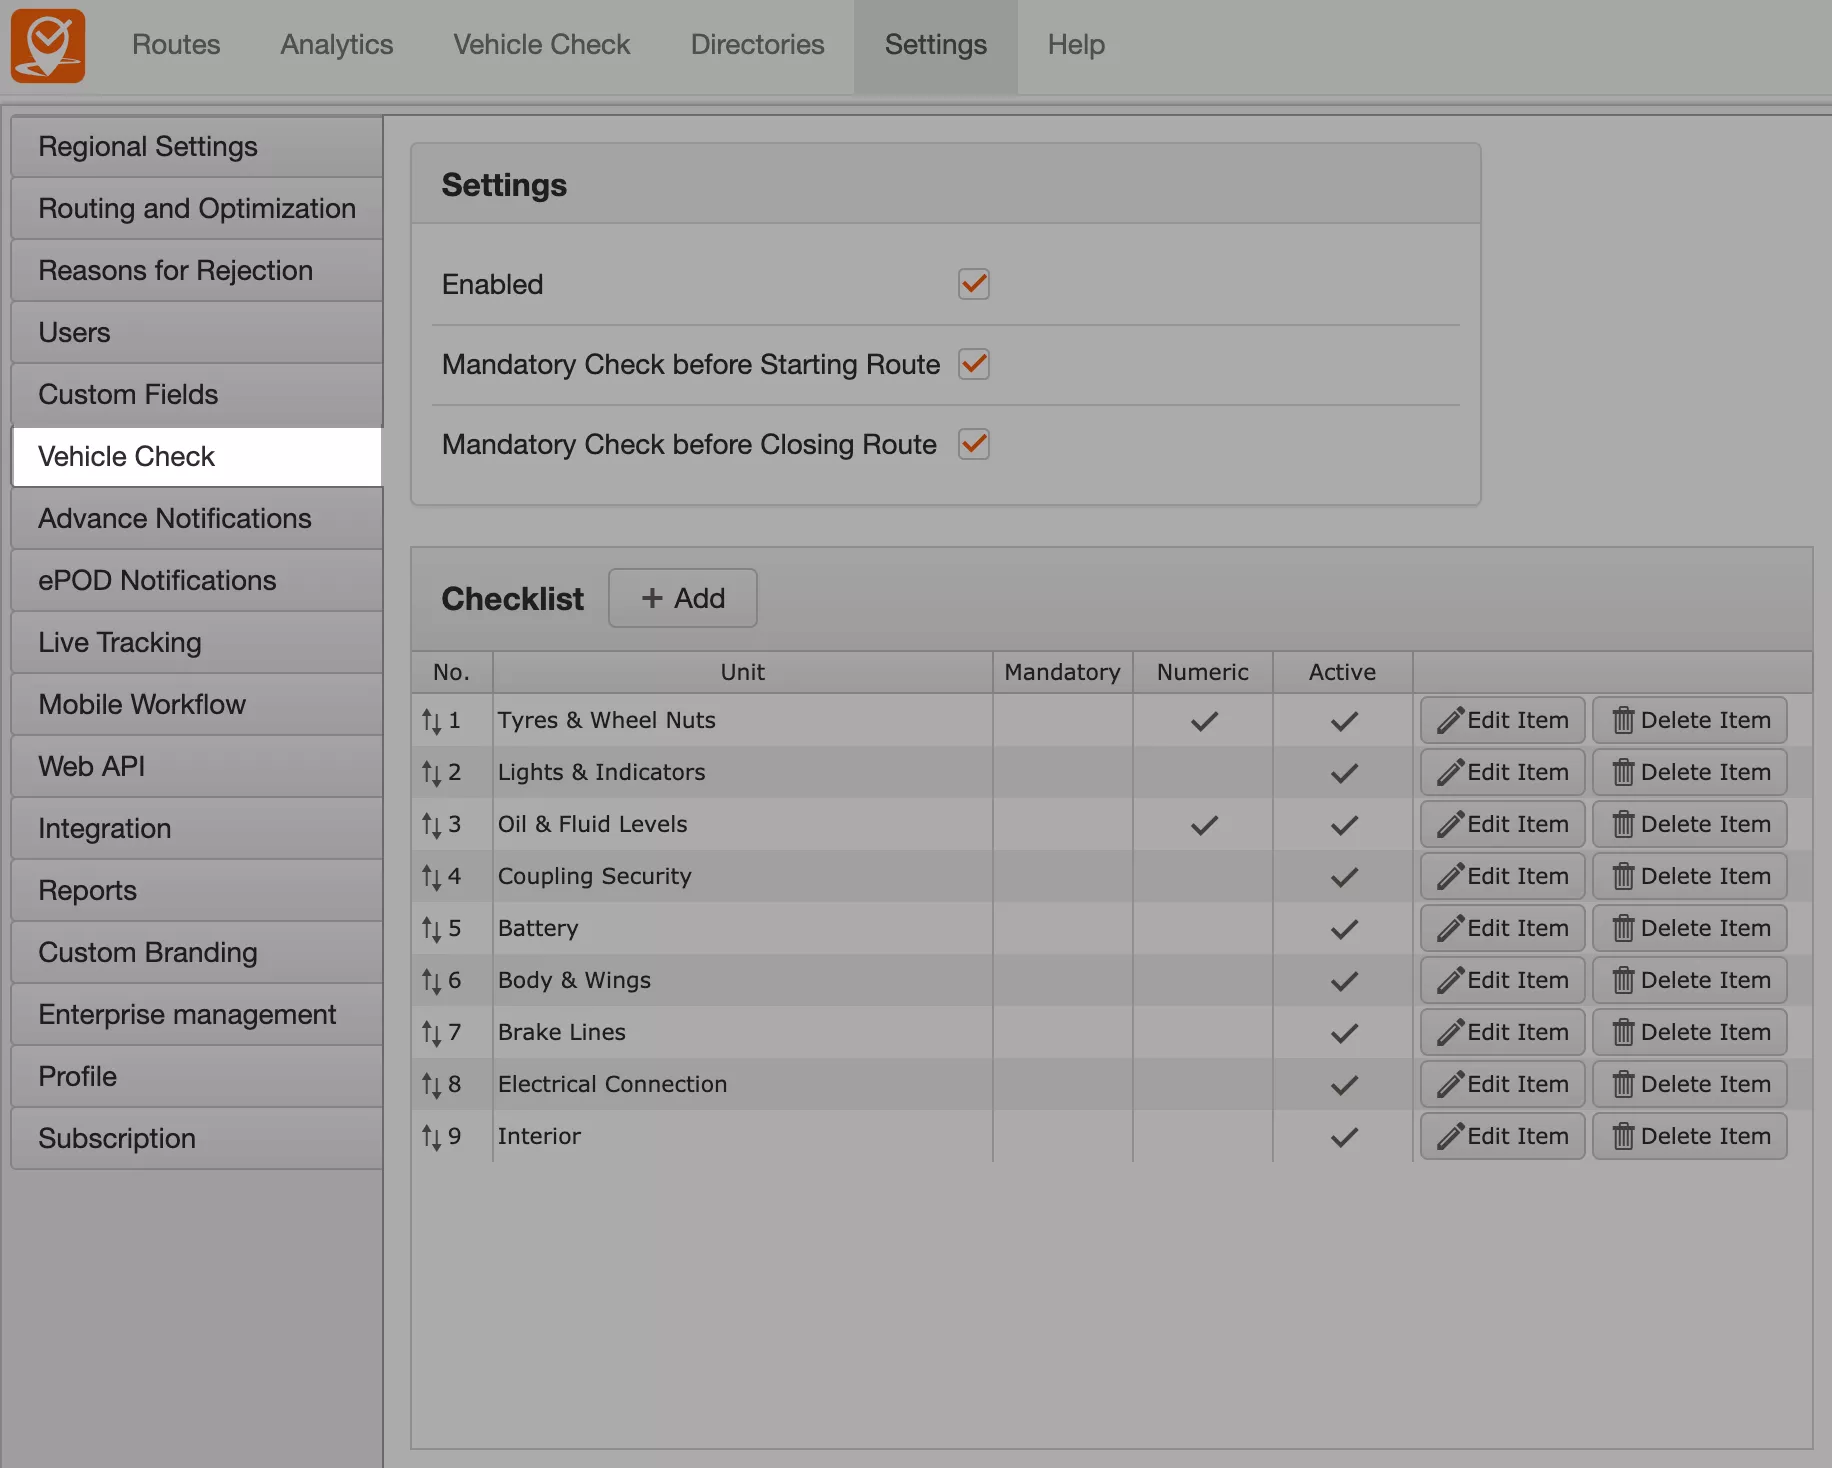Viewport: 1832px width, 1468px height.
Task: Delete the Brake Lines item
Action: point(1690,1032)
